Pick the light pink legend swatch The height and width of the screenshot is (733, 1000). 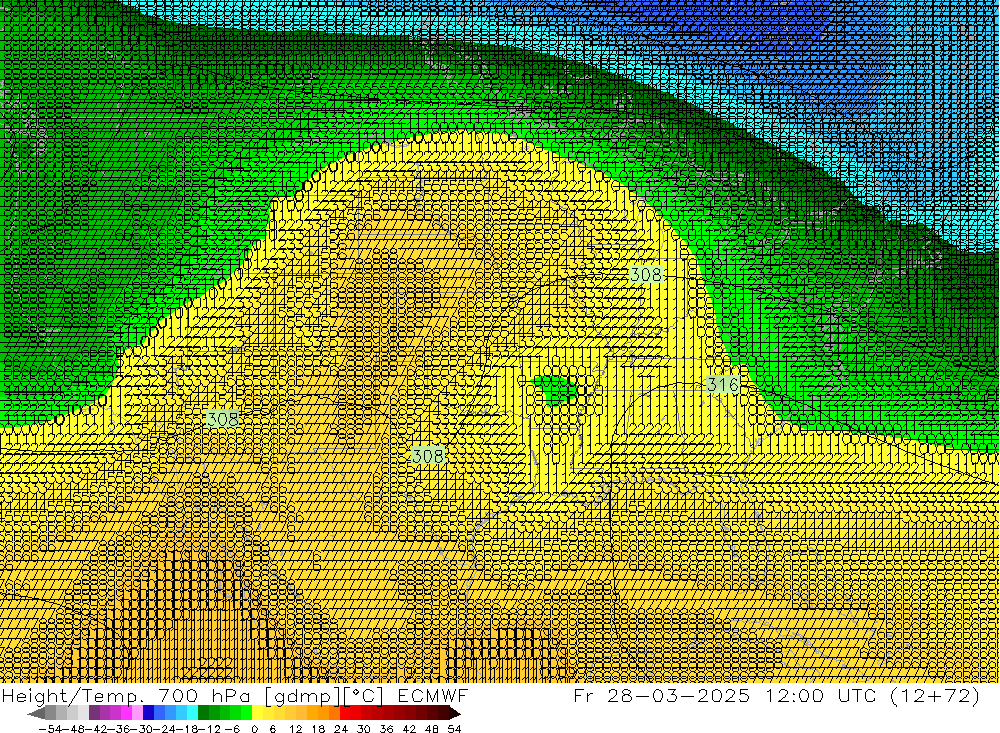[137, 713]
